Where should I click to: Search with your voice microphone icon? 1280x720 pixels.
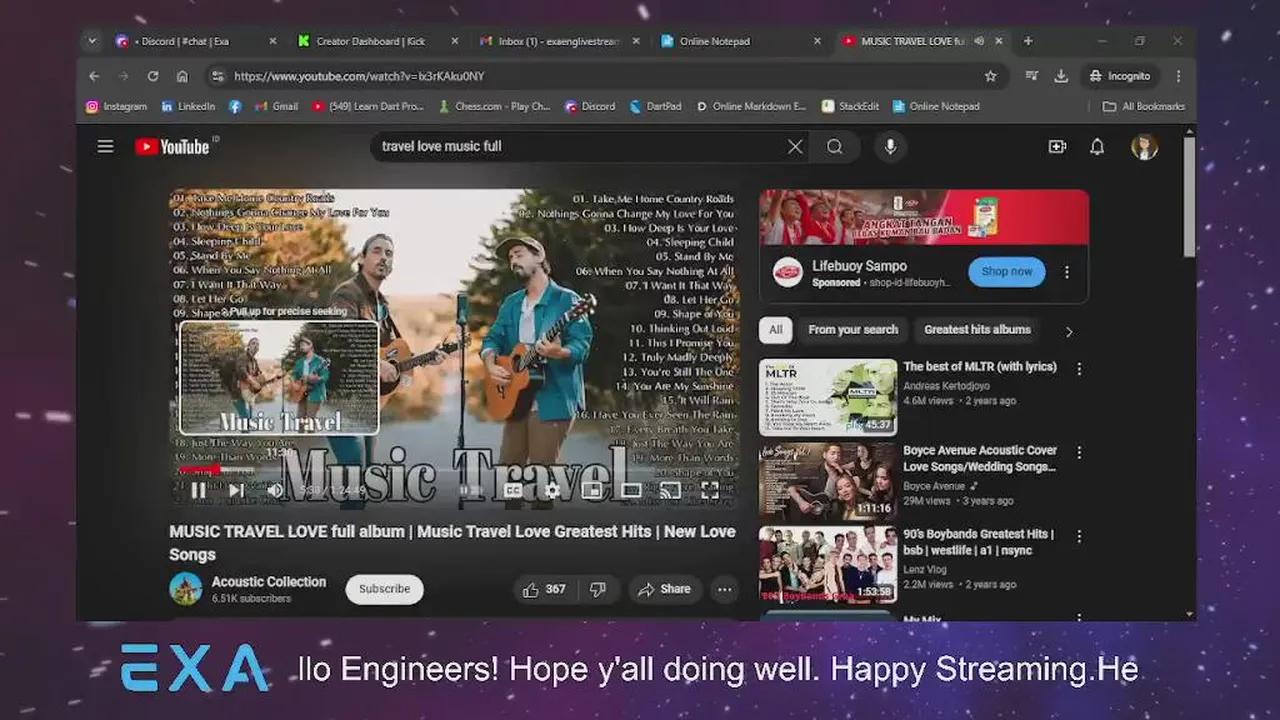tap(890, 147)
